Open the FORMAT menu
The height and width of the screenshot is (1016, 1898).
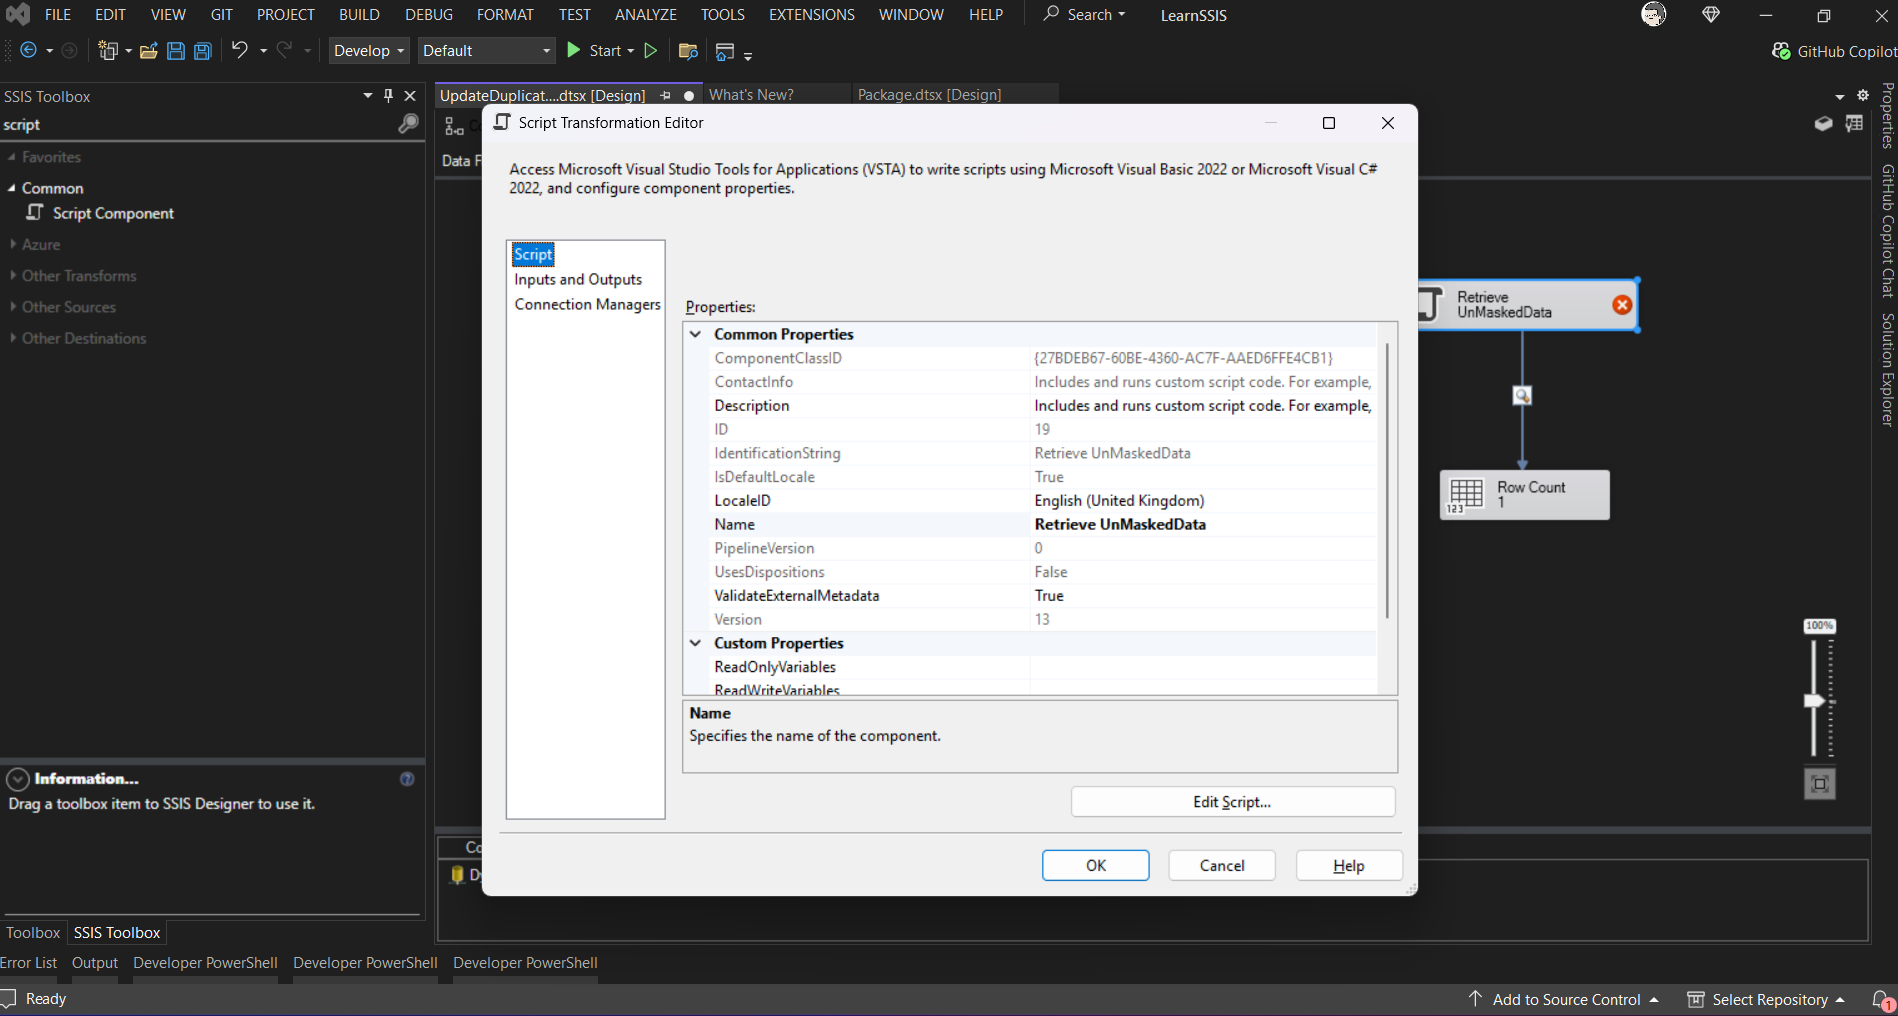point(505,14)
